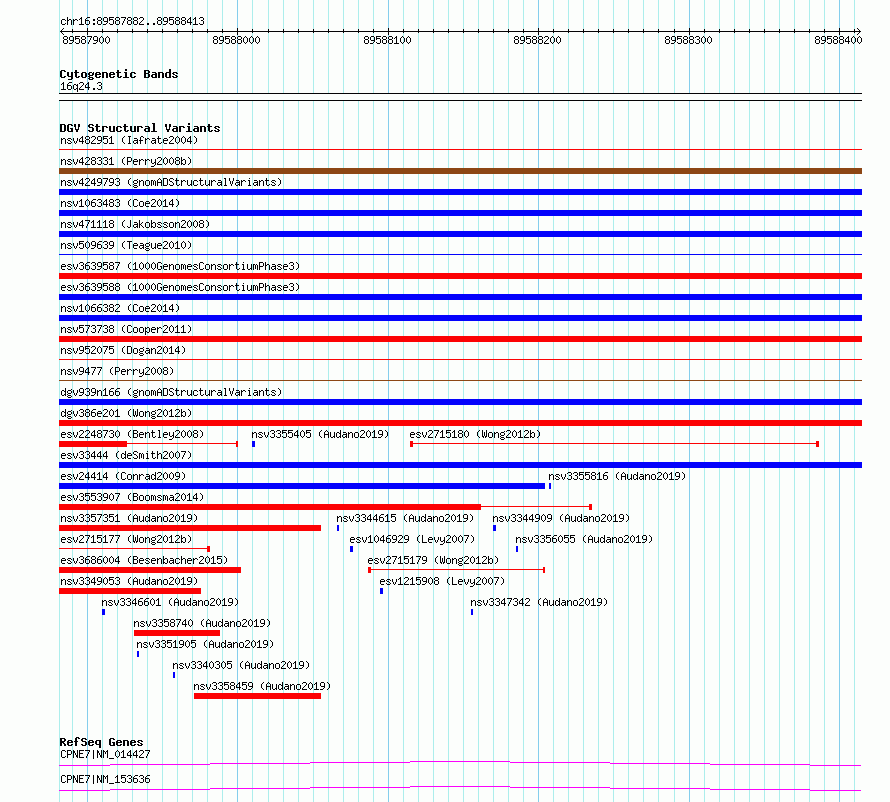Click the thin red esv2715180 variant line
This screenshot has height=802, width=890.
614,444
